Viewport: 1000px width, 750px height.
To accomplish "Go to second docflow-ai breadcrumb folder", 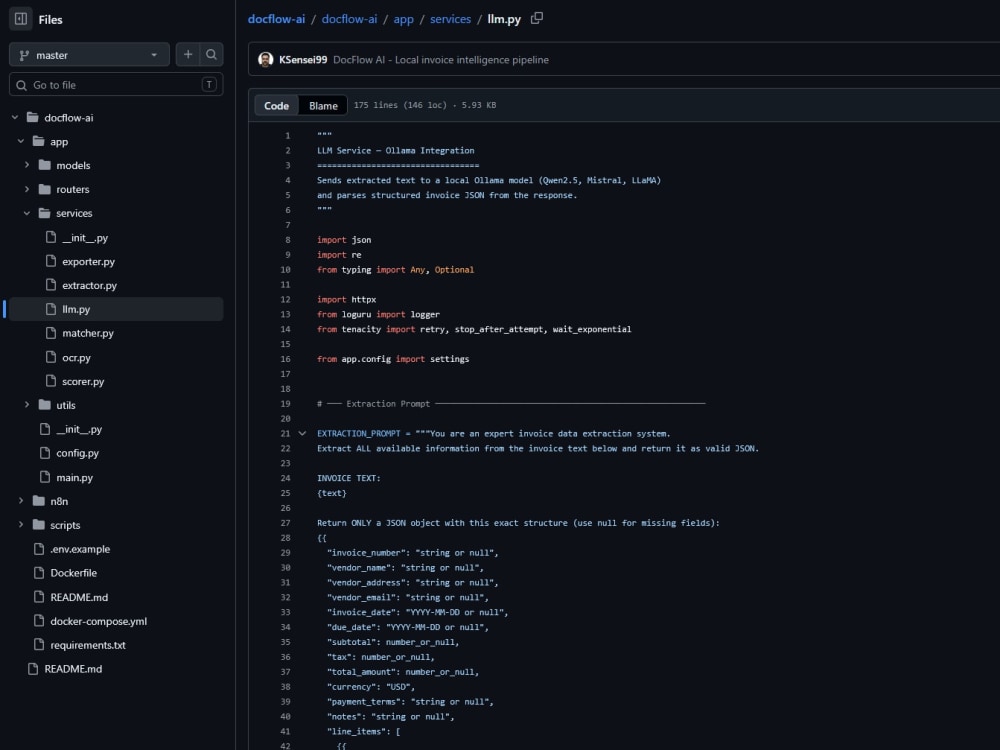I will click(x=349, y=19).
